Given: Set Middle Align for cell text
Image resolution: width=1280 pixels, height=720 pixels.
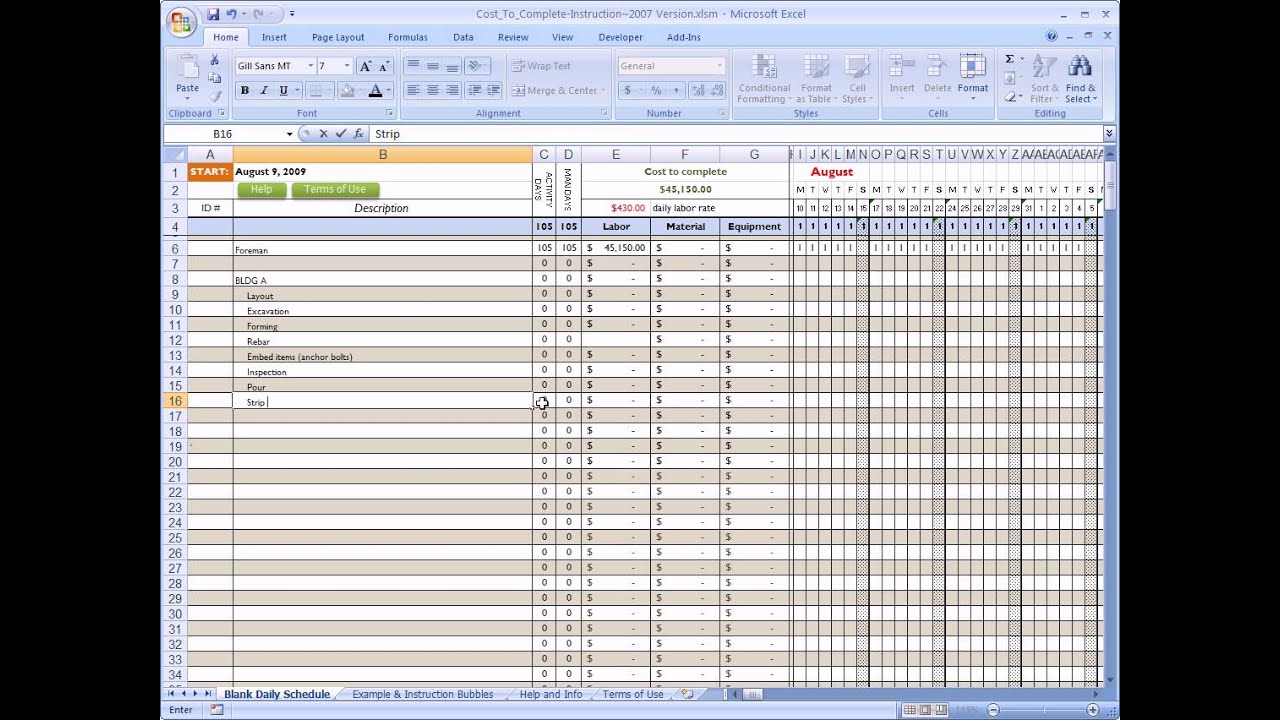Looking at the screenshot, I should coord(432,66).
